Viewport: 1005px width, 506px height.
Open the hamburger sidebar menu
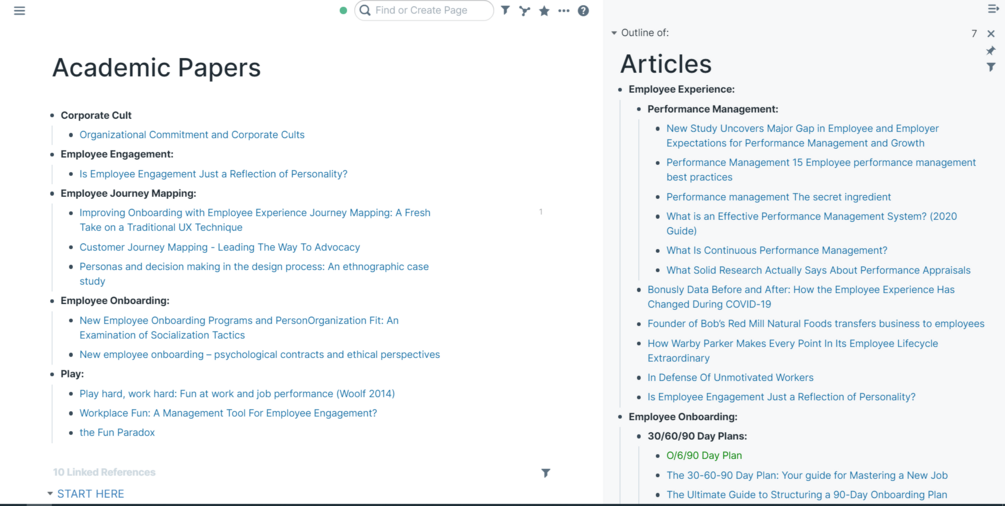tap(19, 10)
